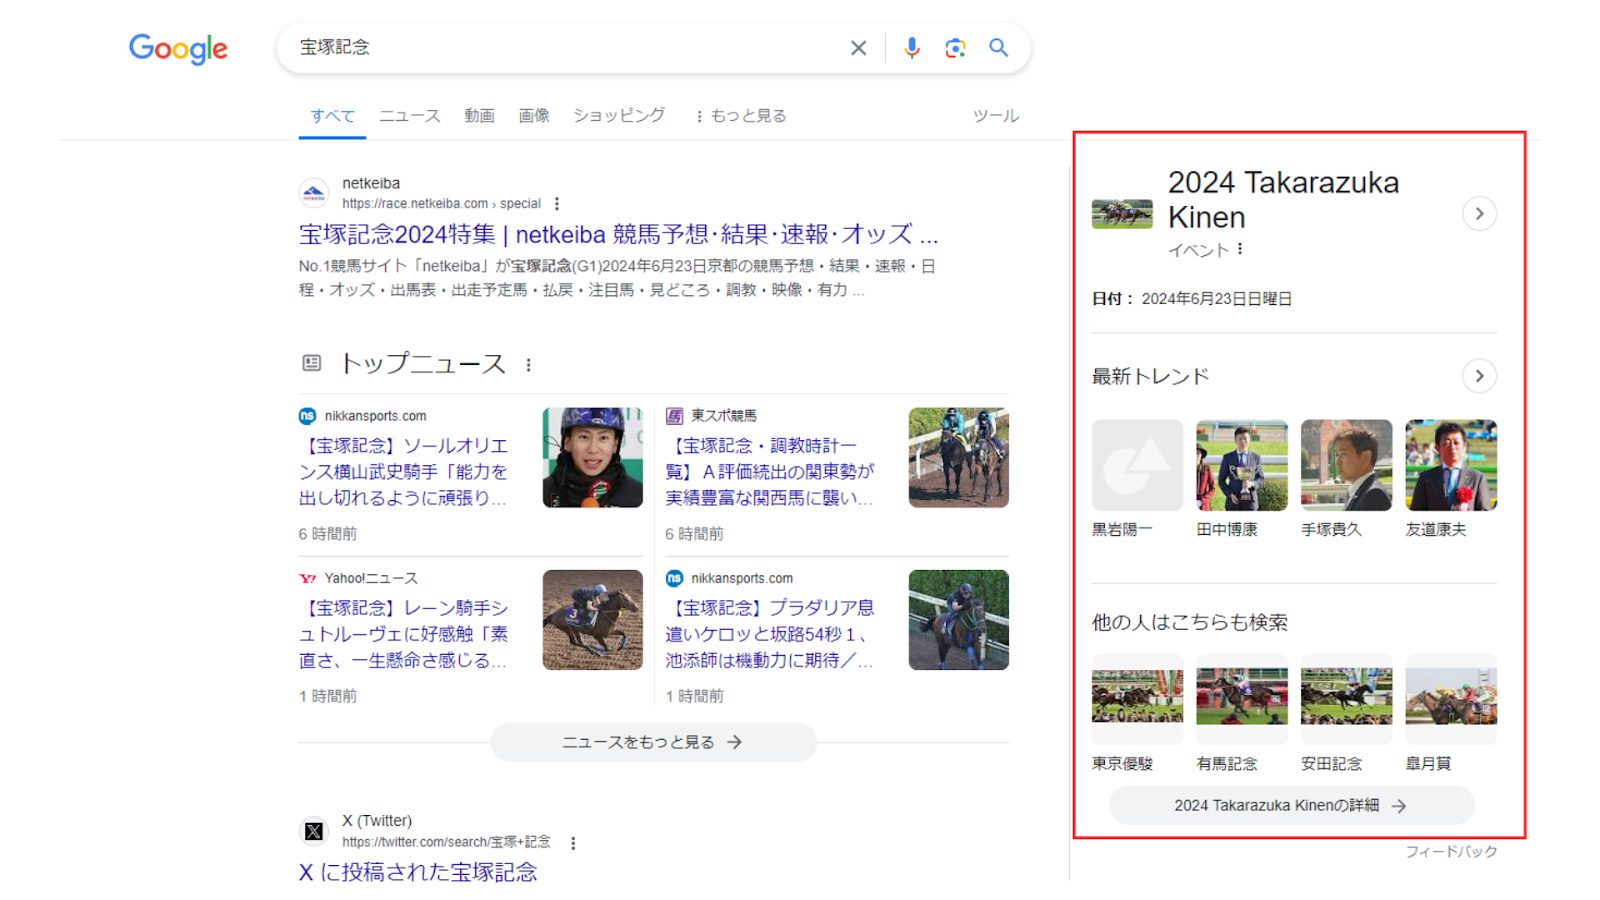The width and height of the screenshot is (1600, 900).
Task: Switch to the ニュース tab
Action: click(x=409, y=116)
